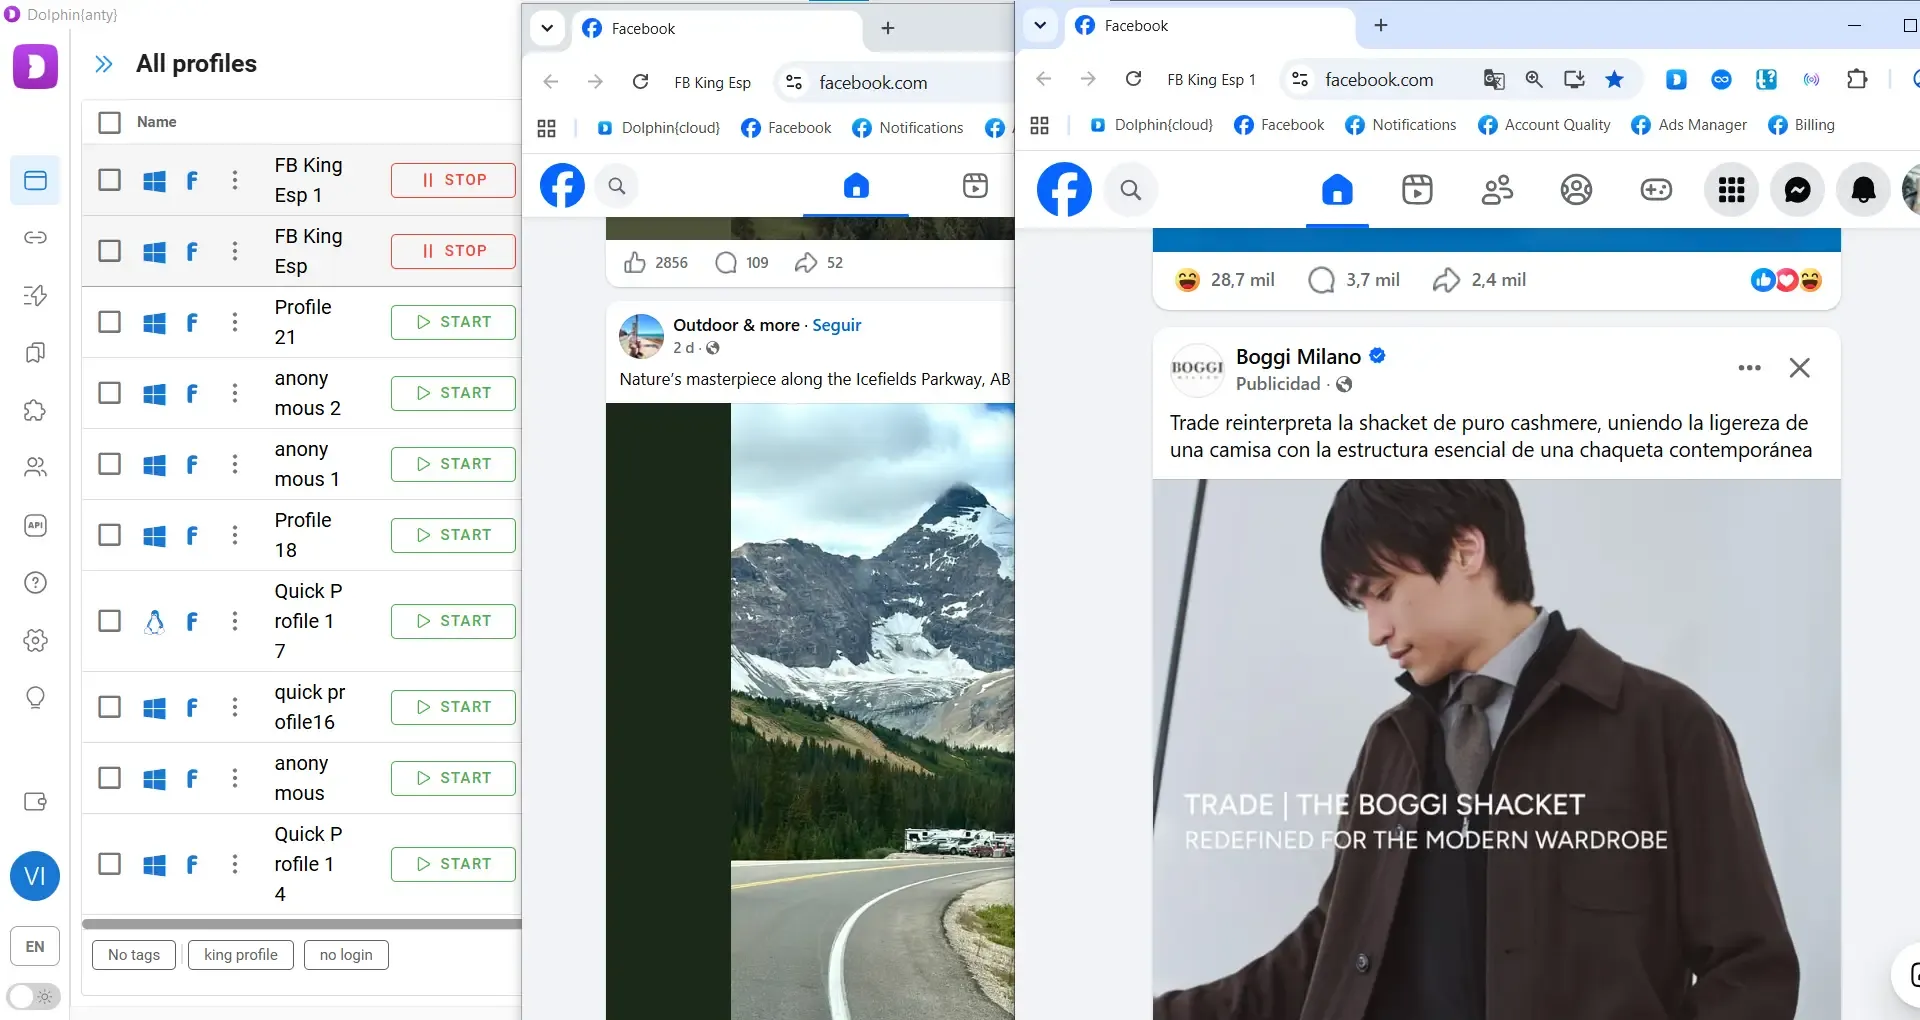Click translate page icon in right address bar
Screen dimensions: 1920x1020
(1494, 80)
